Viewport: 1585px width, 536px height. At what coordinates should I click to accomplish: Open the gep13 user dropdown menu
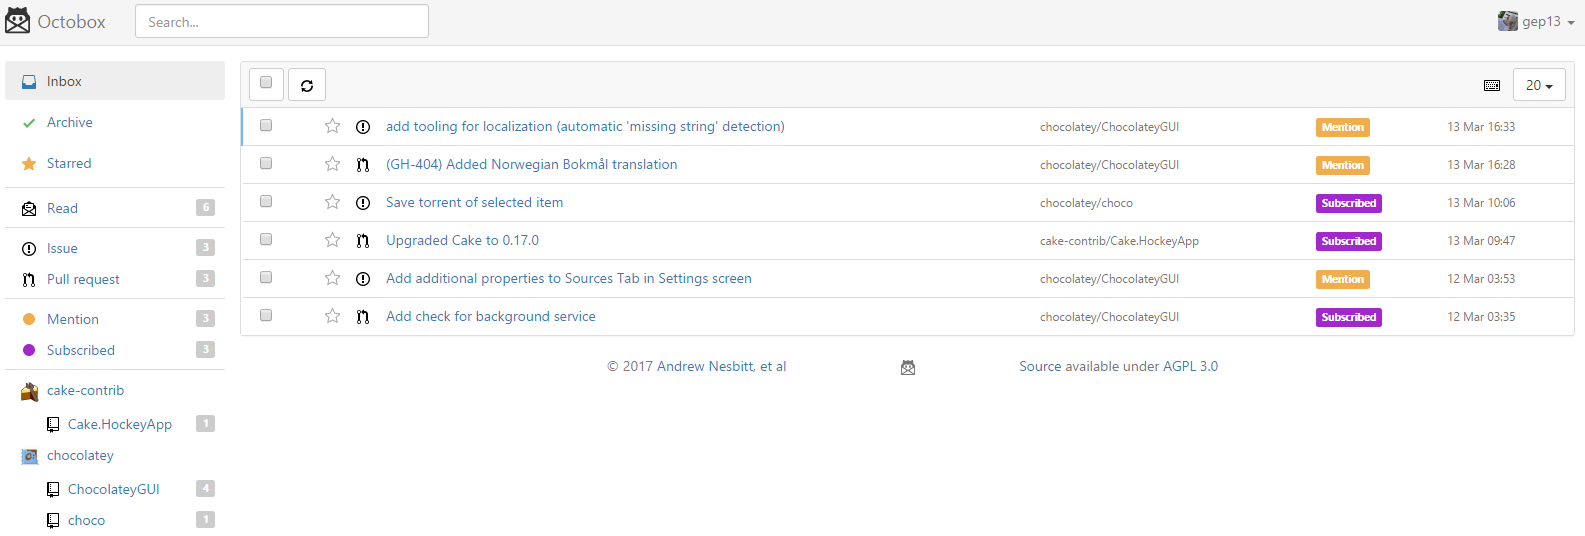1536,22
